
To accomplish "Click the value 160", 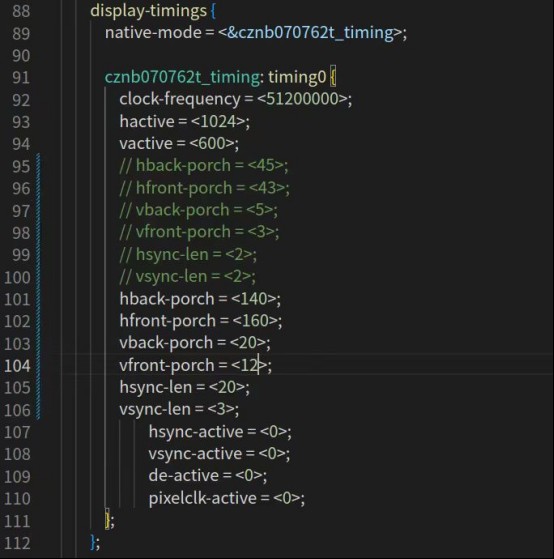I will (x=256, y=321).
